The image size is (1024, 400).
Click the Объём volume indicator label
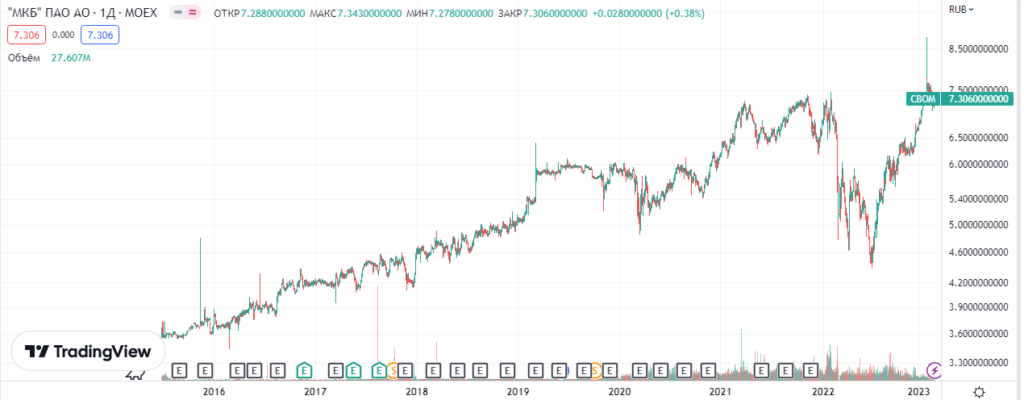pos(24,58)
